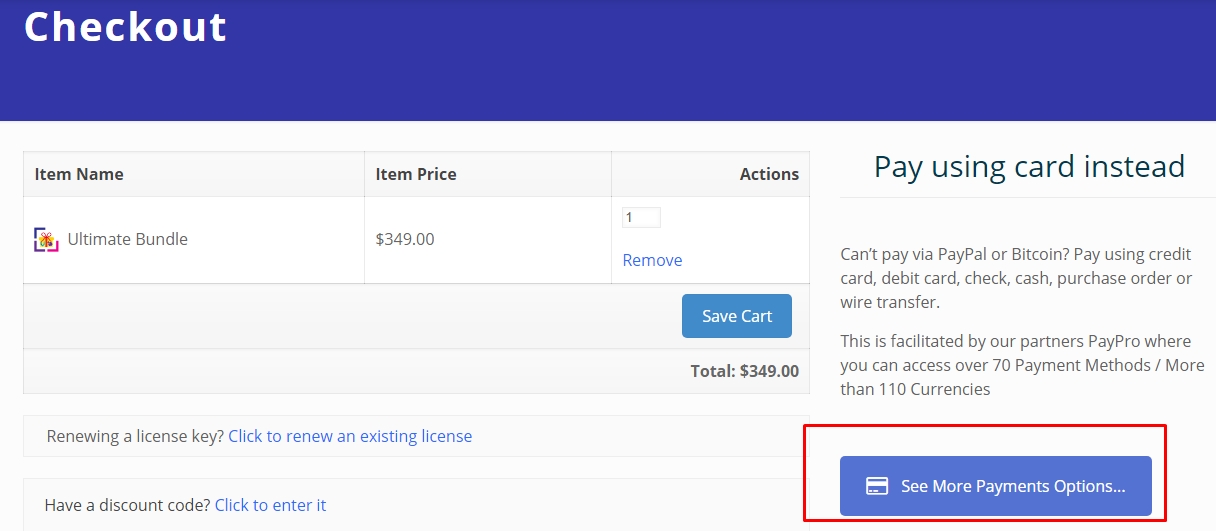Click the Pay using card instead heading

pyautogui.click(x=1029, y=166)
